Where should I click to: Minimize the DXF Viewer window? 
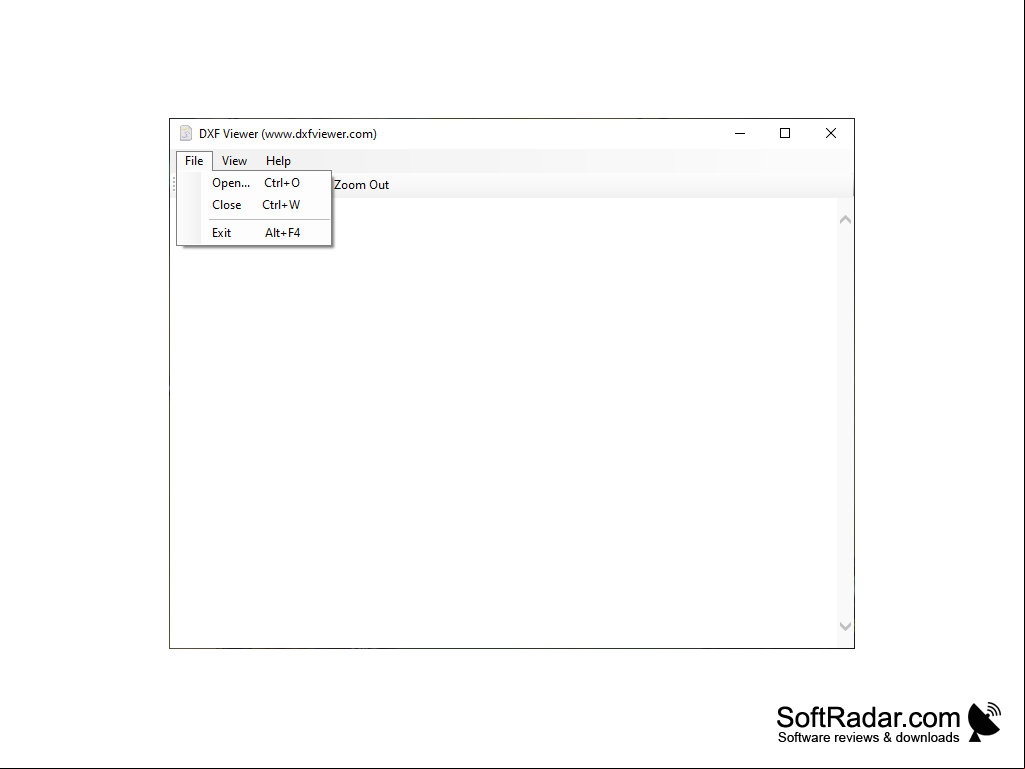(x=740, y=133)
